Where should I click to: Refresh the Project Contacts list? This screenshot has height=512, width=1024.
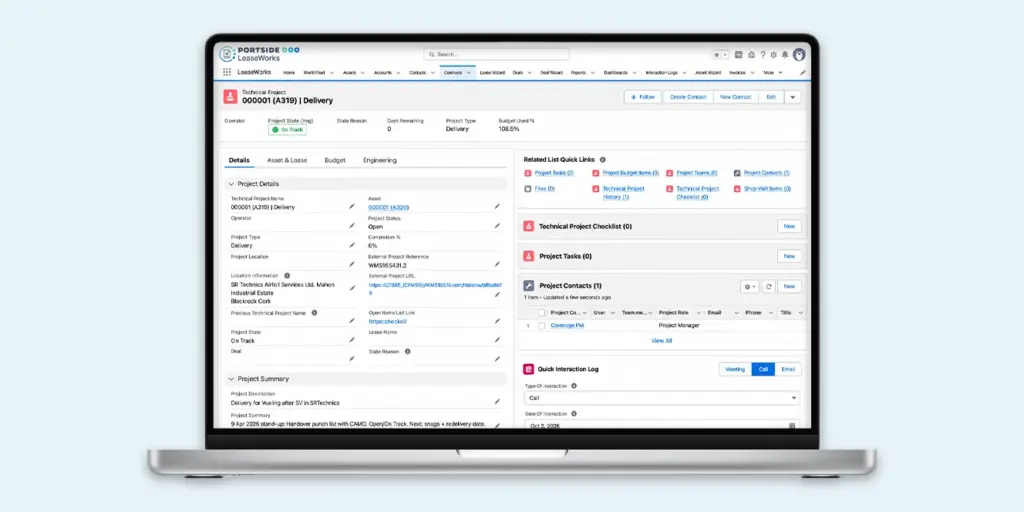pos(769,287)
